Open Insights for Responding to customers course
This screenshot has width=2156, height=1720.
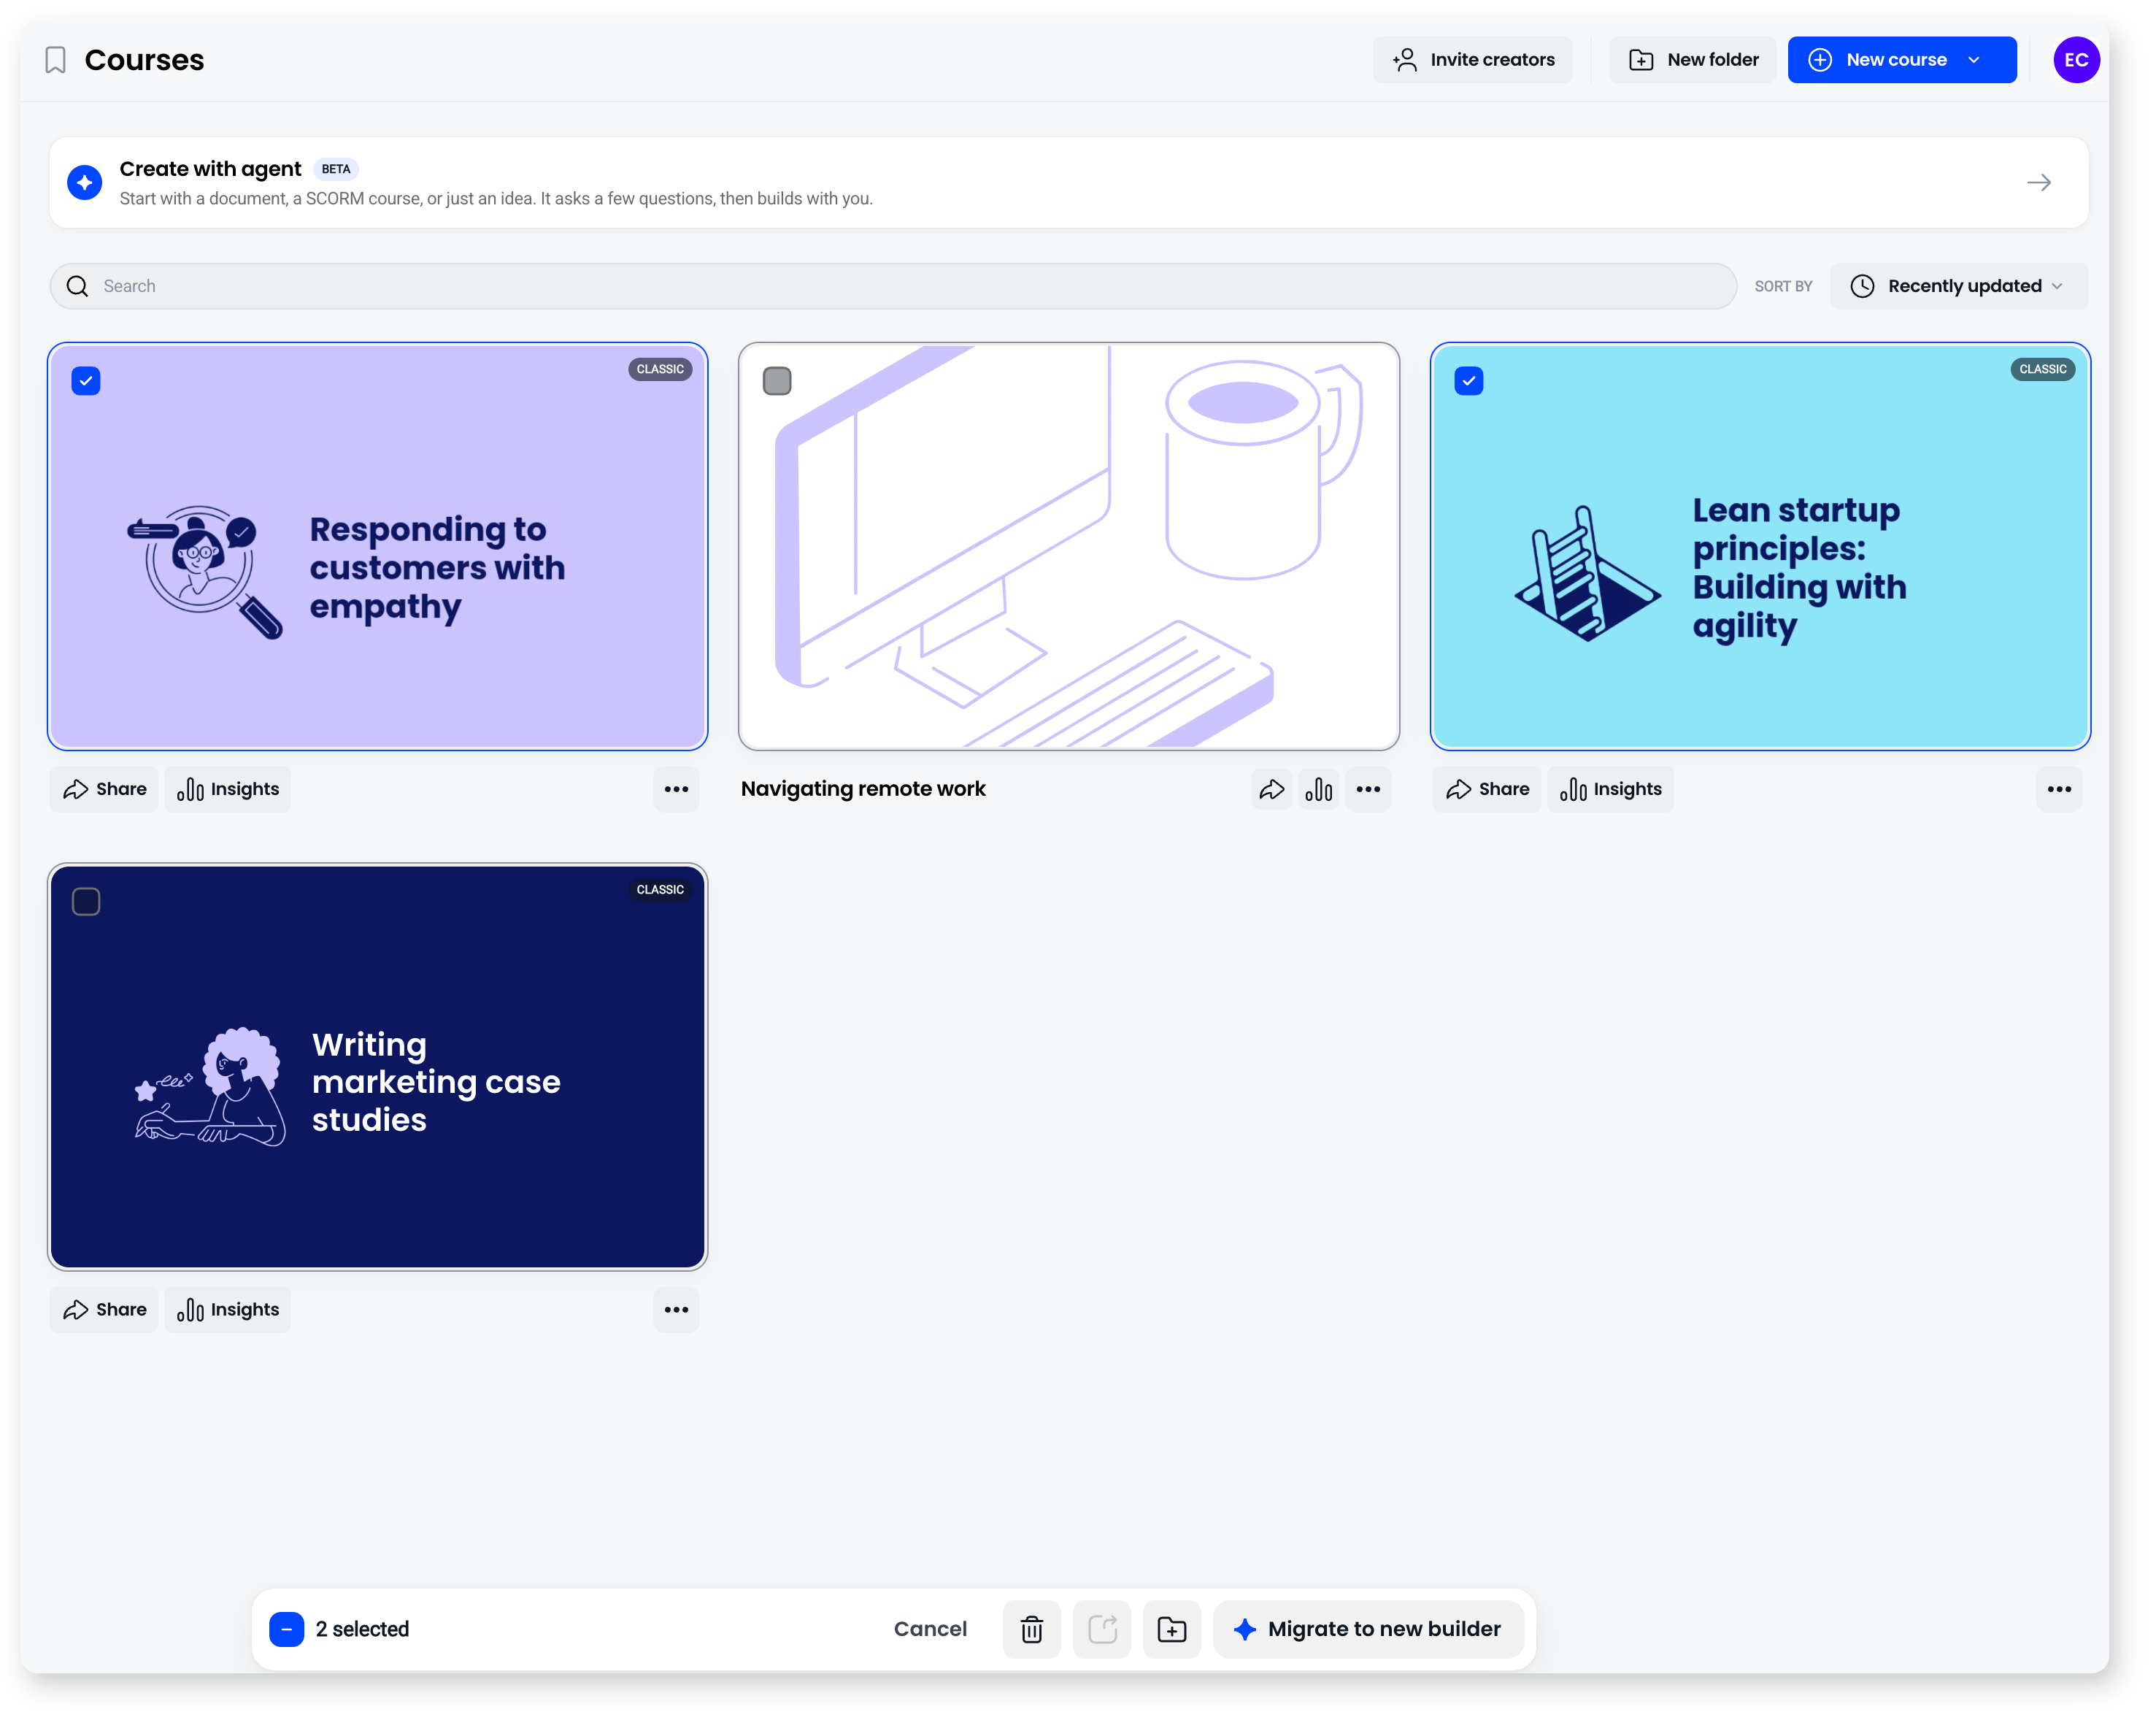pos(228,790)
